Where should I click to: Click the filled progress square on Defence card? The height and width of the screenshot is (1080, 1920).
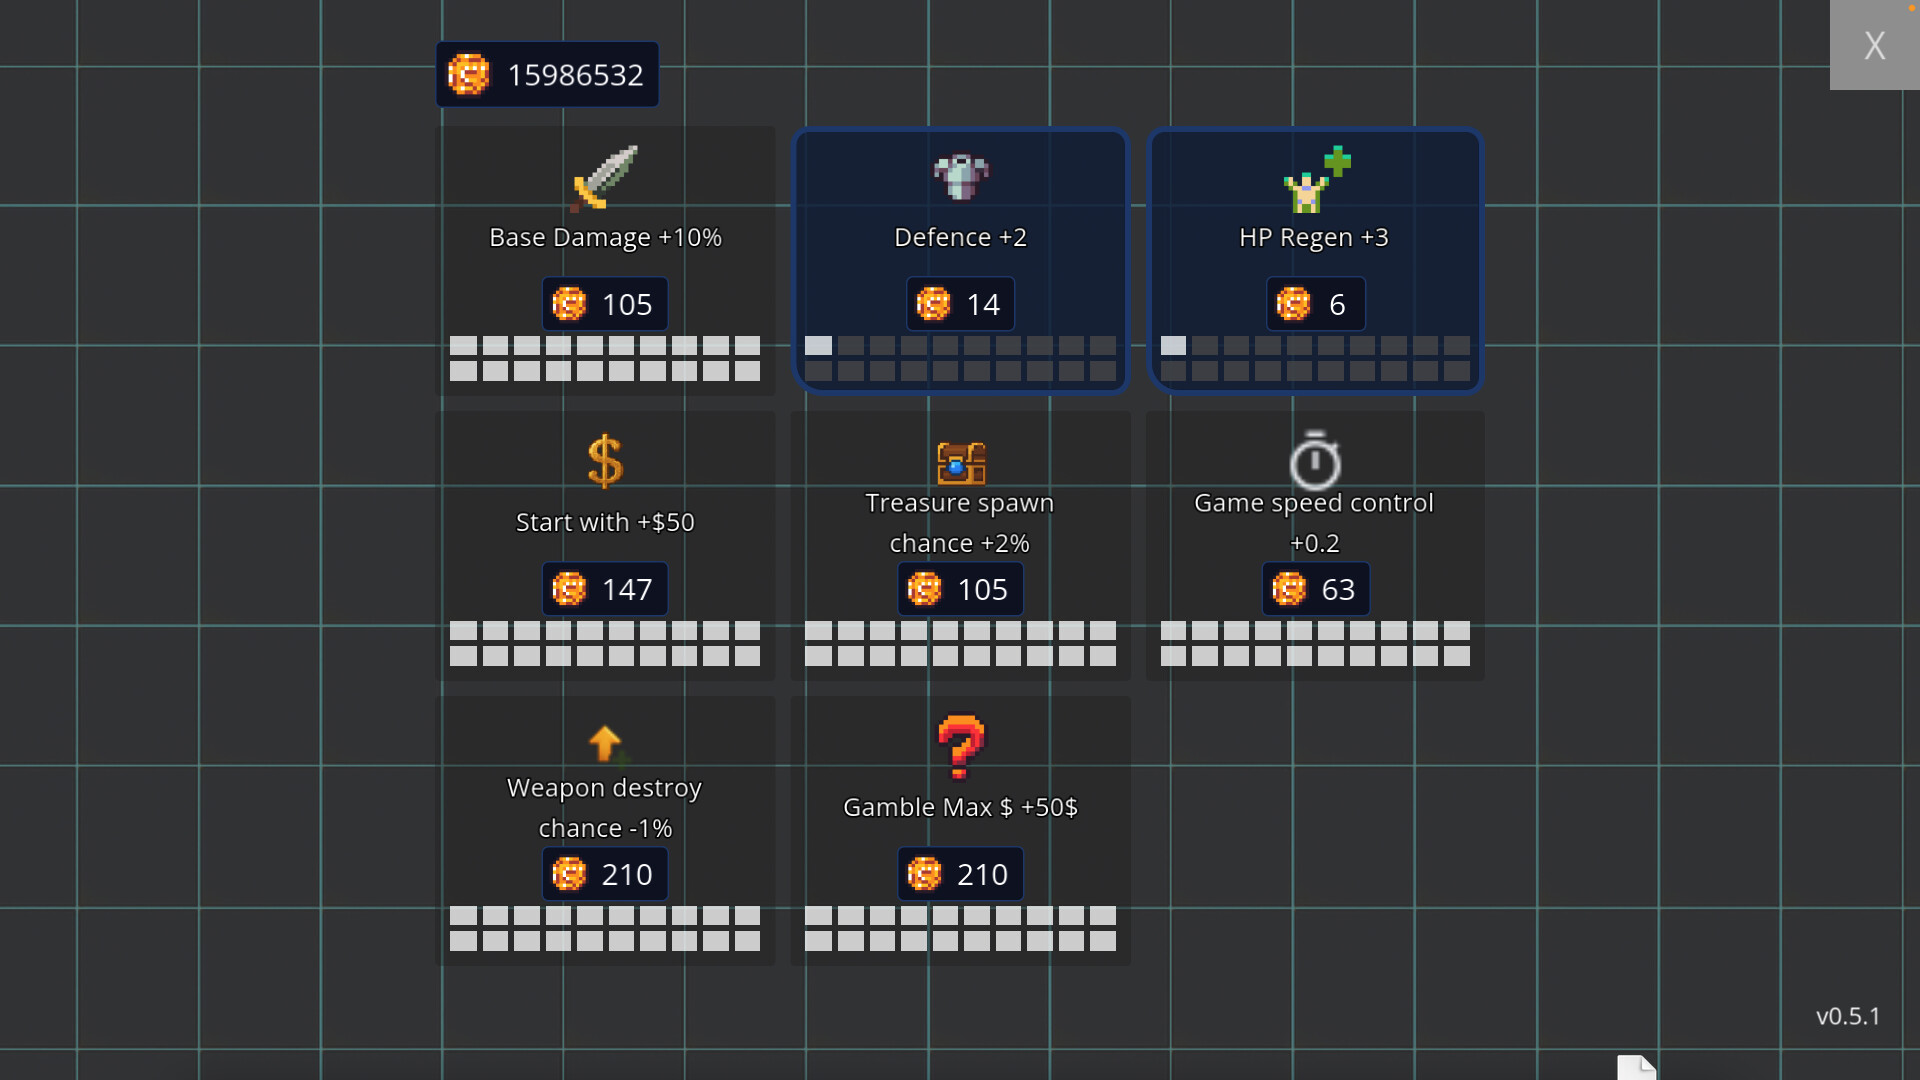pos(819,346)
